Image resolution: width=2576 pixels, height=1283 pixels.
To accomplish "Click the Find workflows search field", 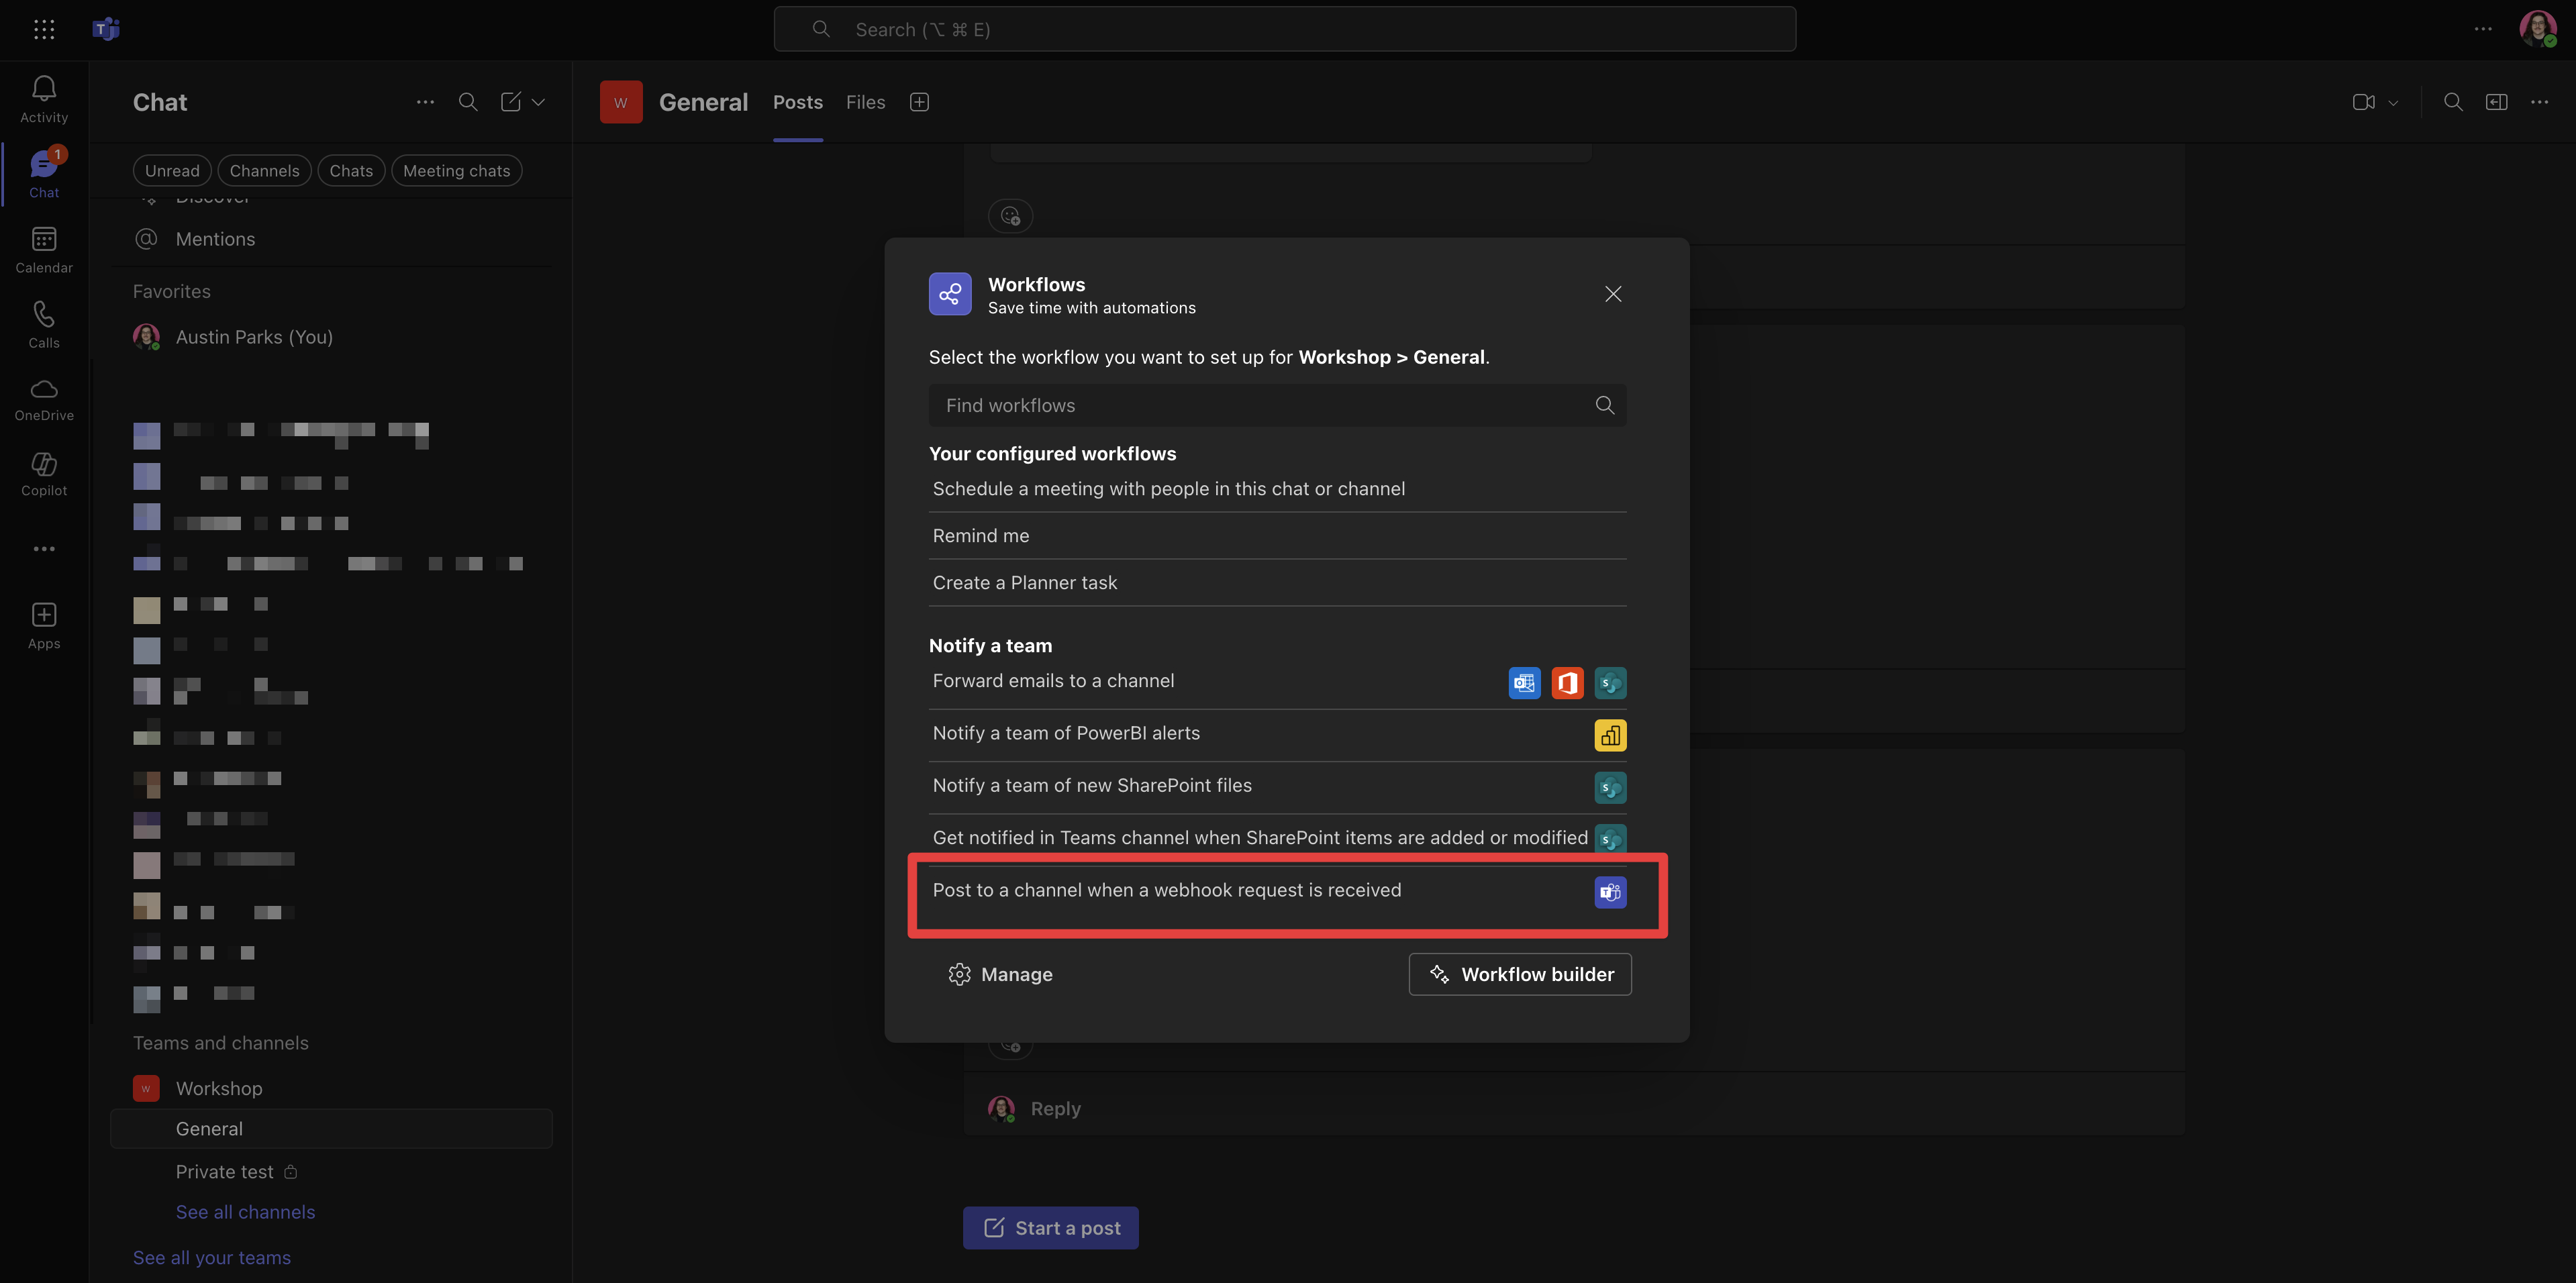I will 1277,405.
